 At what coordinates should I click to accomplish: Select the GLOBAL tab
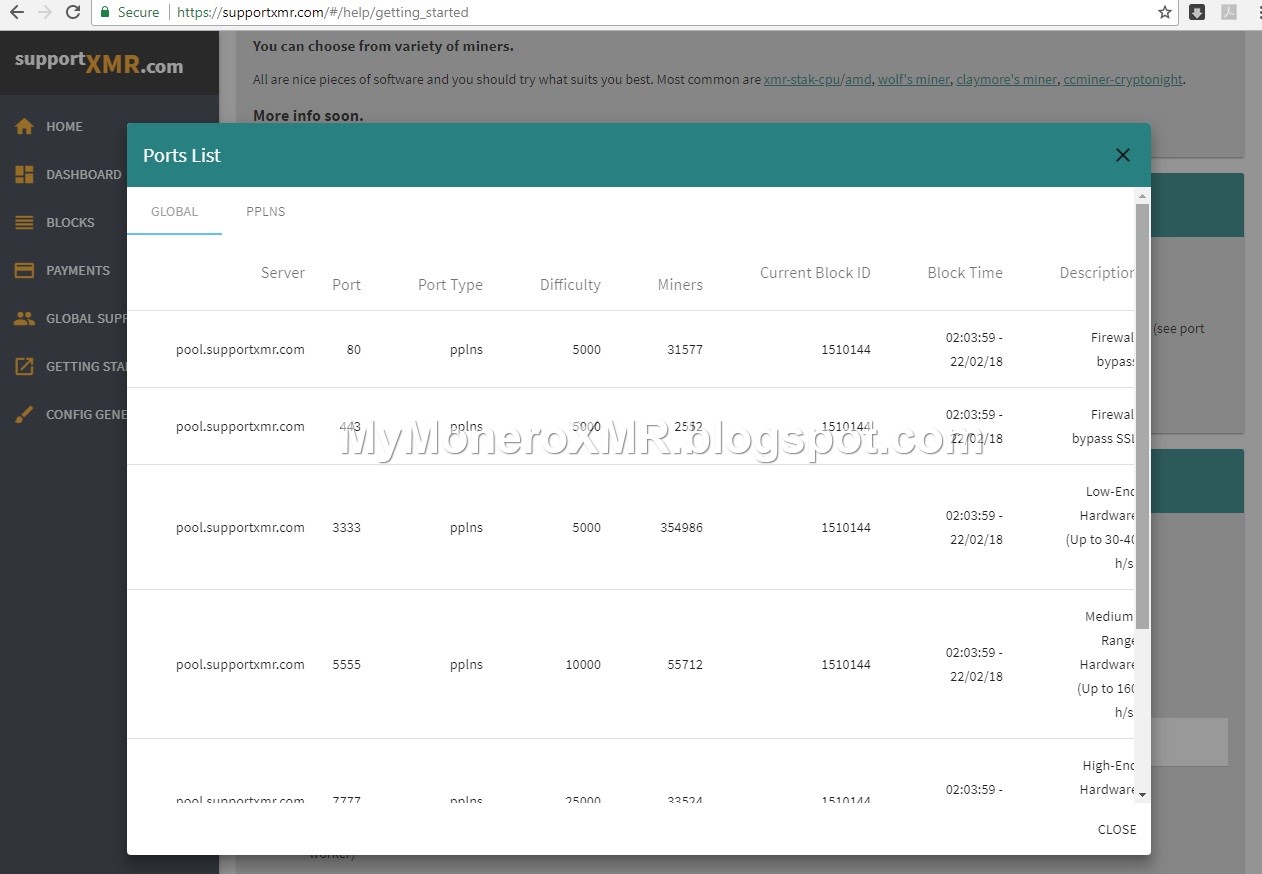(174, 211)
